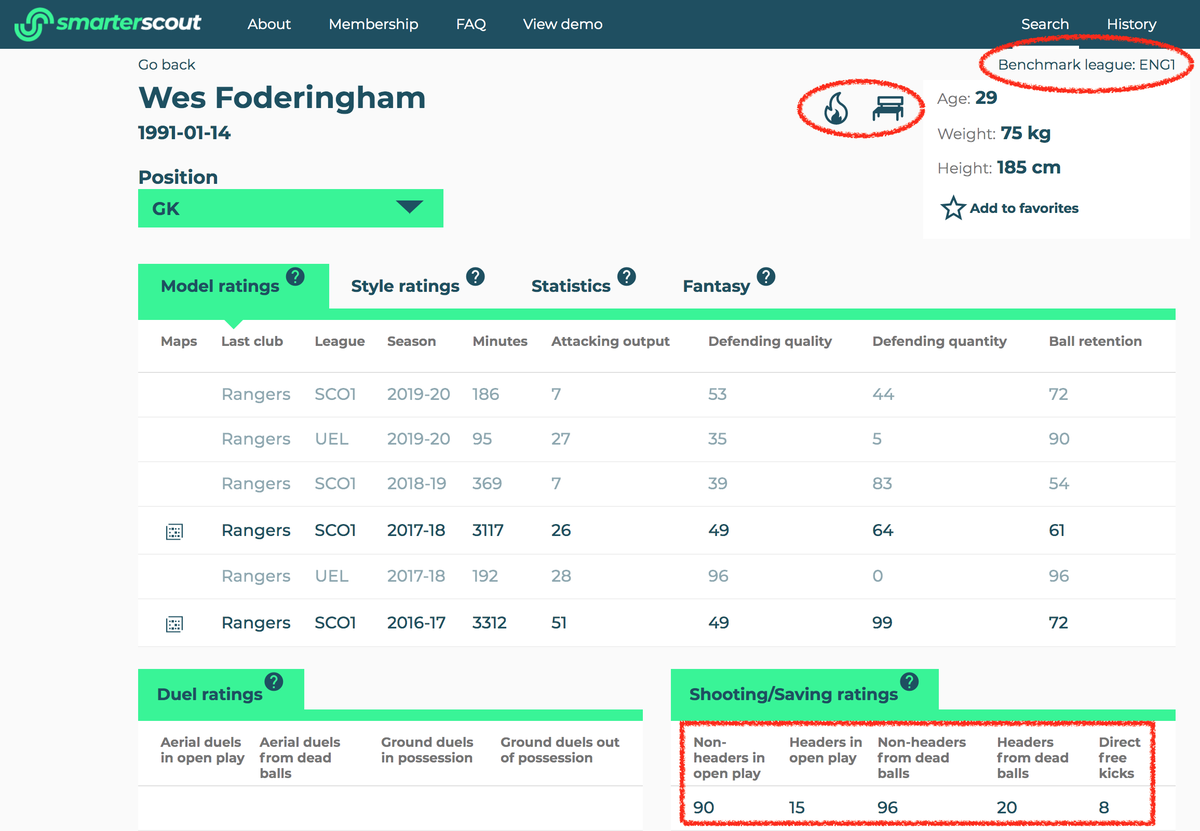
Task: Open help icon beside Duel ratings
Action: click(273, 682)
